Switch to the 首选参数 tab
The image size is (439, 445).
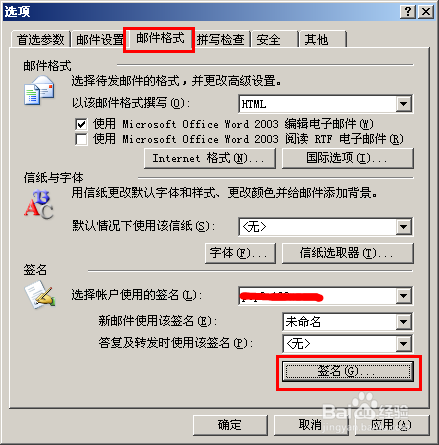click(x=41, y=40)
